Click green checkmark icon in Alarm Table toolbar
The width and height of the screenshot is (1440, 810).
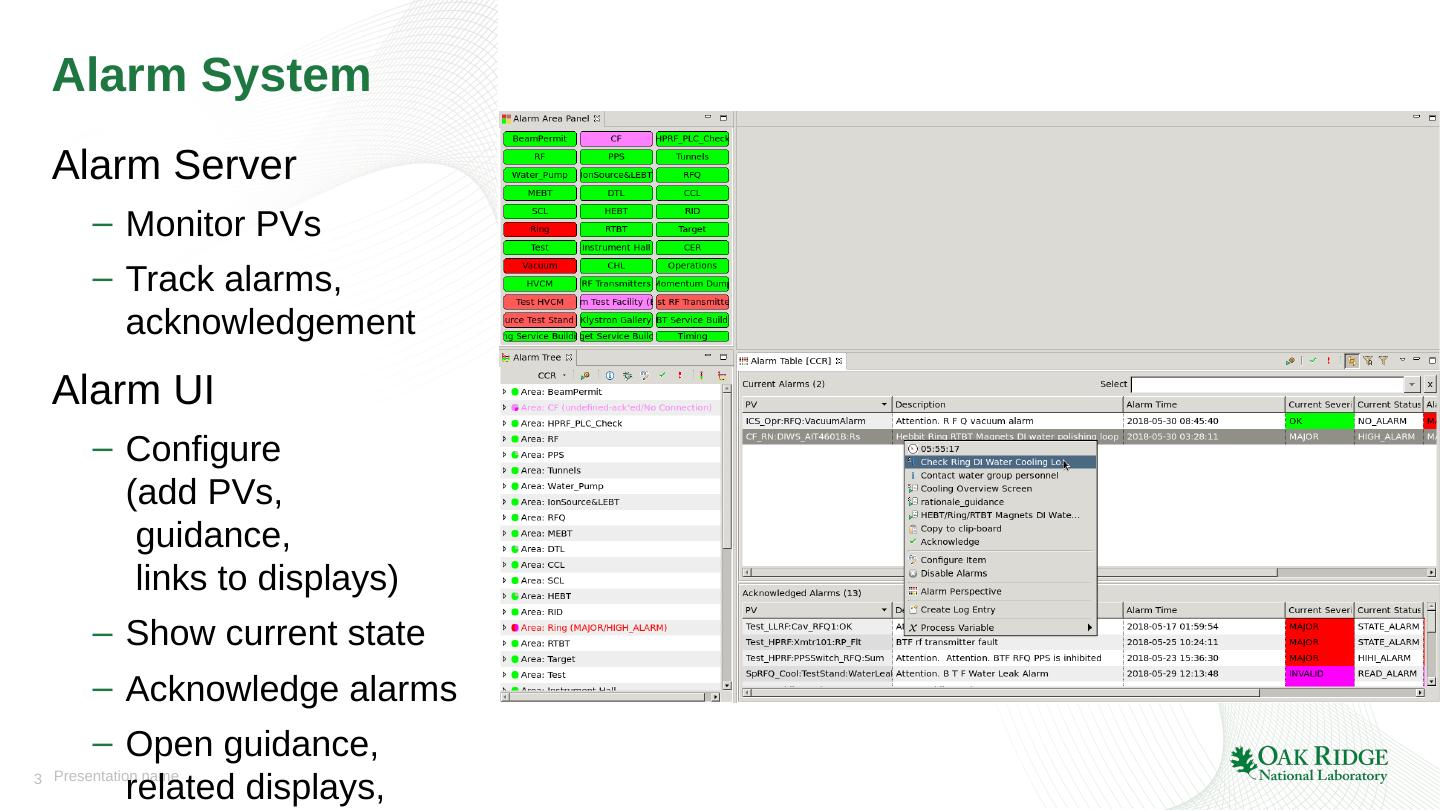point(1313,361)
